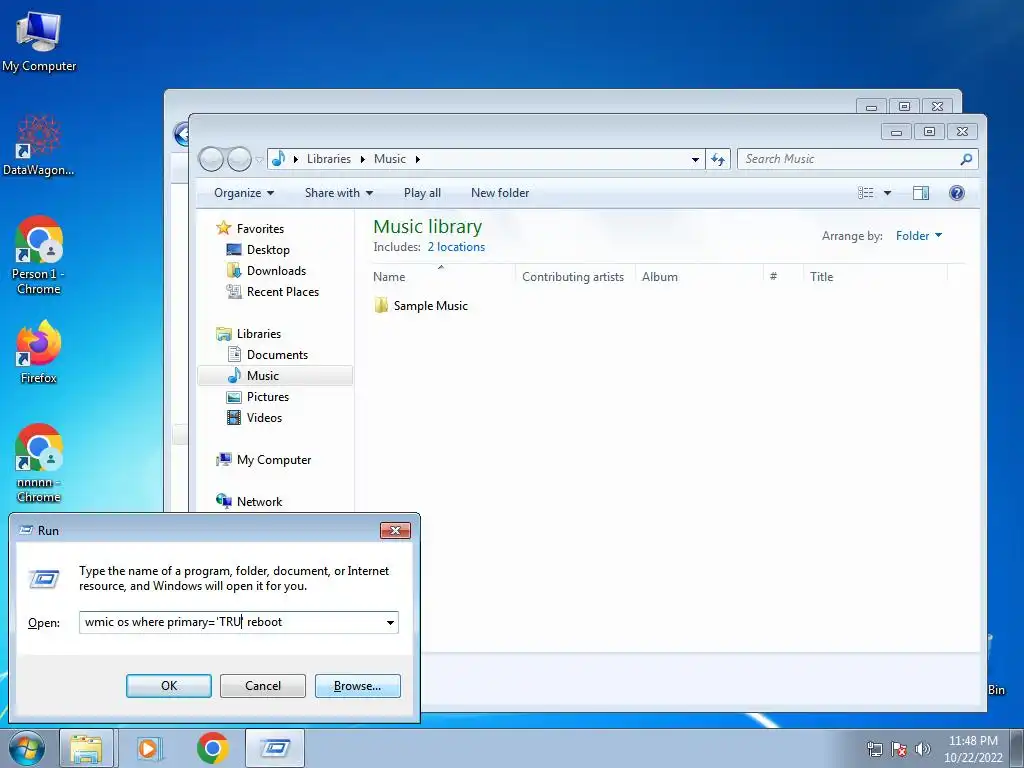Open Chrome from the taskbar
The image size is (1024, 768).
(x=213, y=748)
